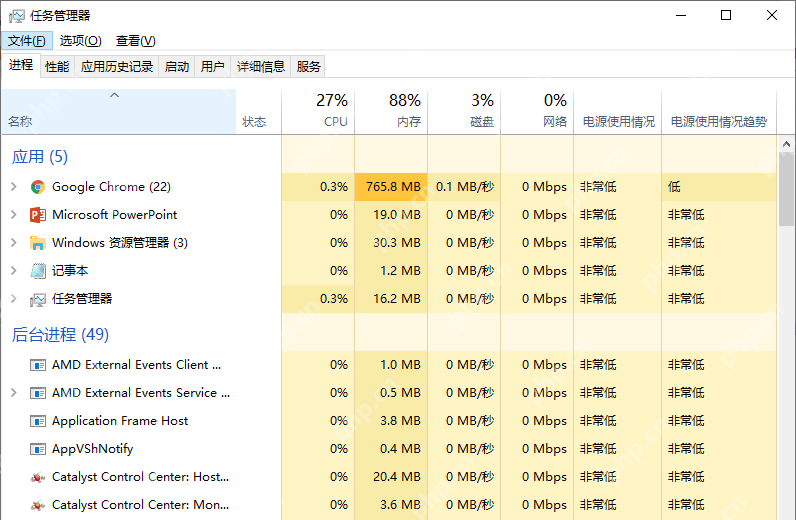Click the 低 power trend cell for Chrome

[719, 187]
